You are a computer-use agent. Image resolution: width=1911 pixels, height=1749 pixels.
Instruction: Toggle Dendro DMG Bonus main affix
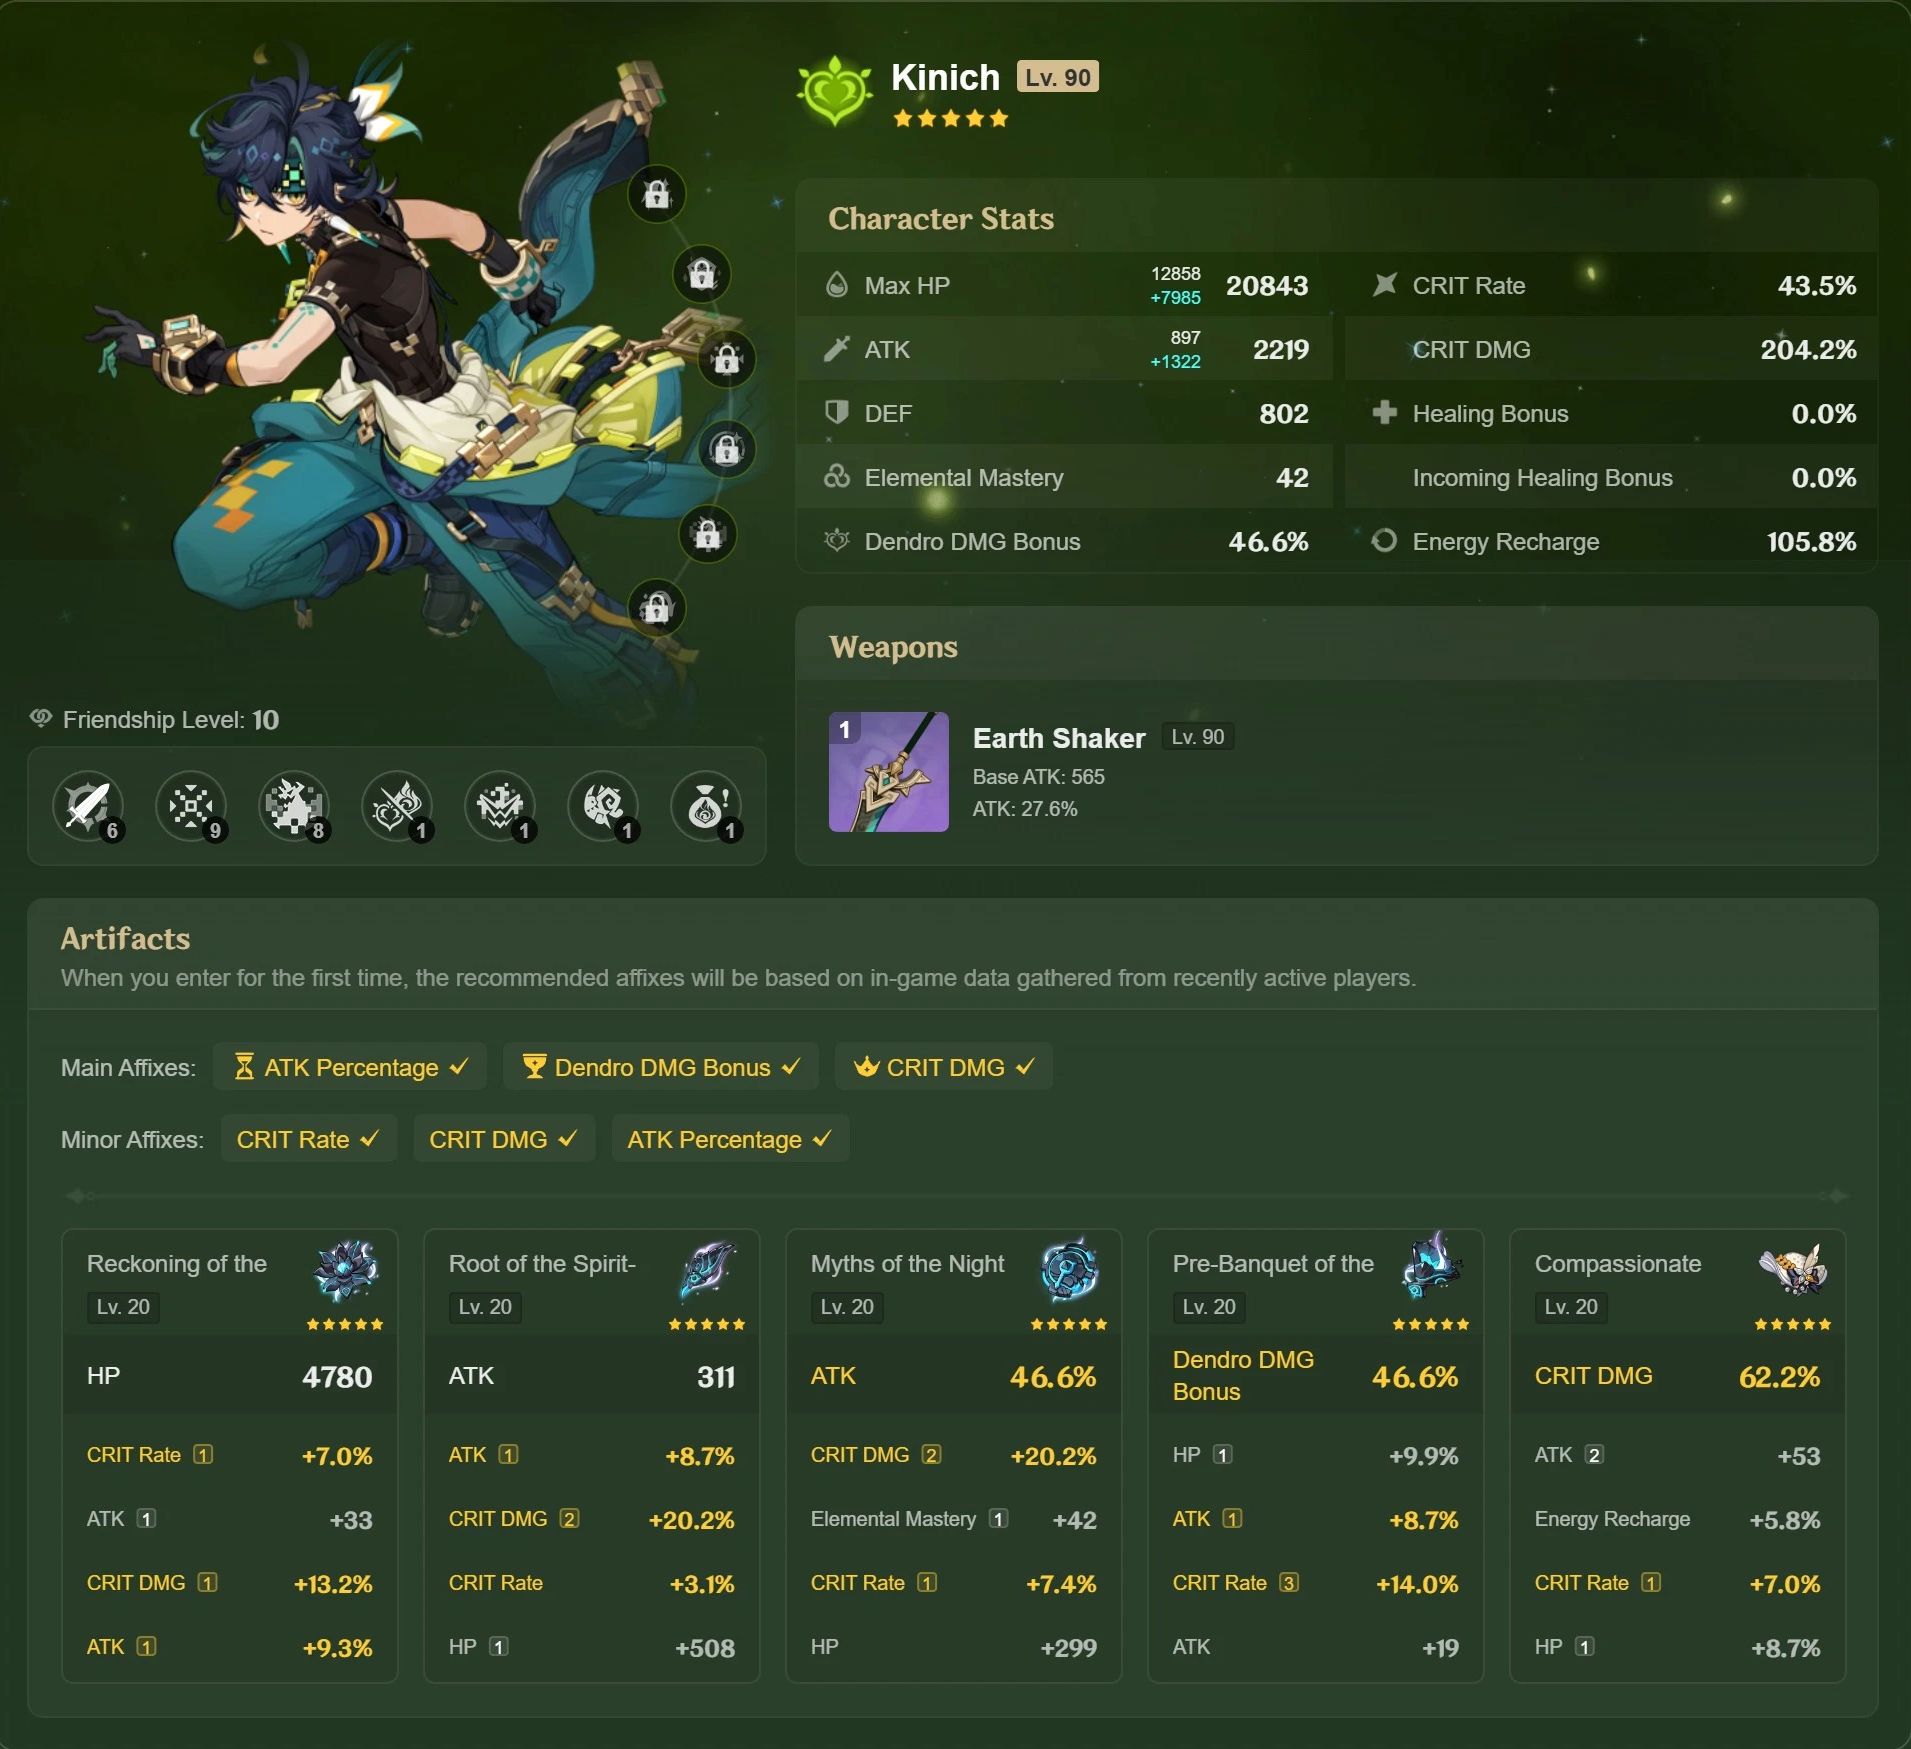click(661, 1067)
